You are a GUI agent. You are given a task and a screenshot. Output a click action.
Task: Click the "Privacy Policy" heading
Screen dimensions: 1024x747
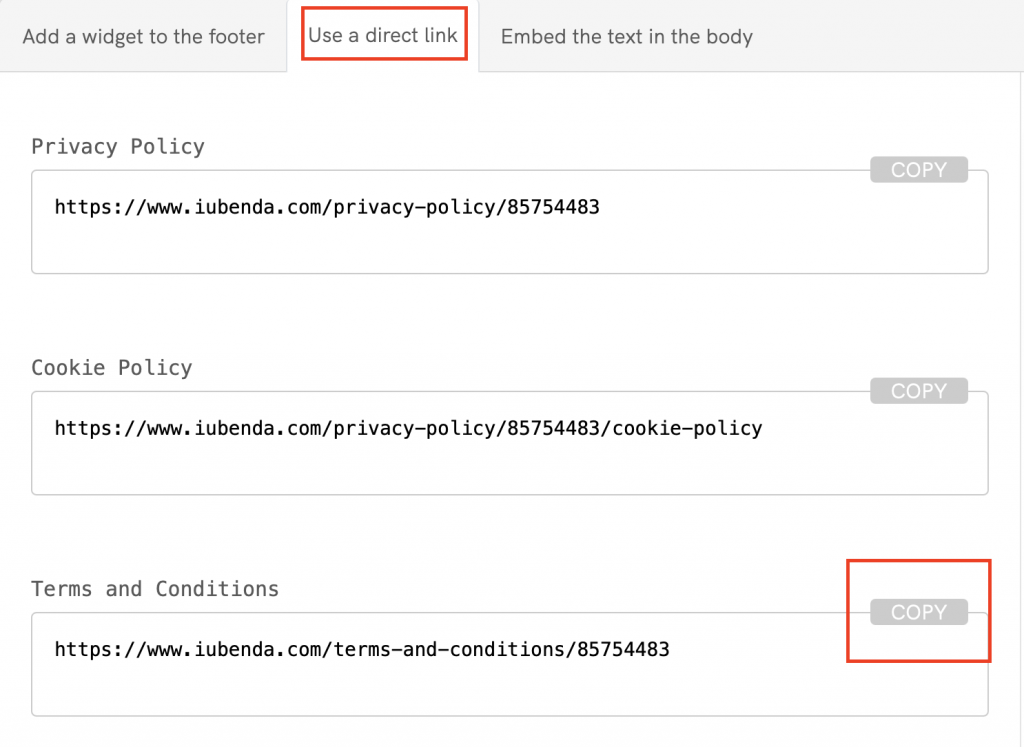click(x=117, y=146)
